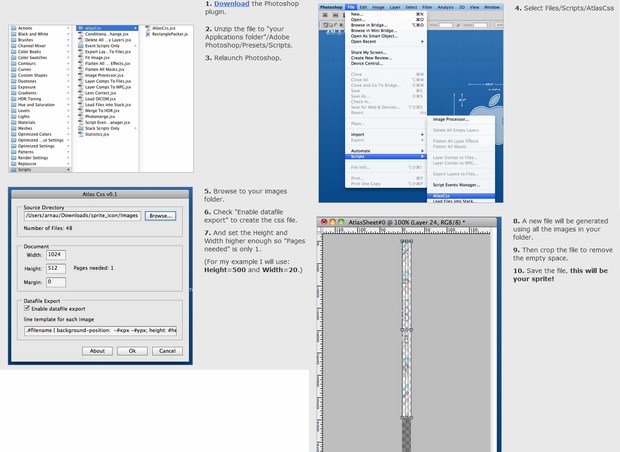Click the Source Directory path field
Image resolution: width=620 pixels, height=452 pixels.
pyautogui.click(x=82, y=216)
